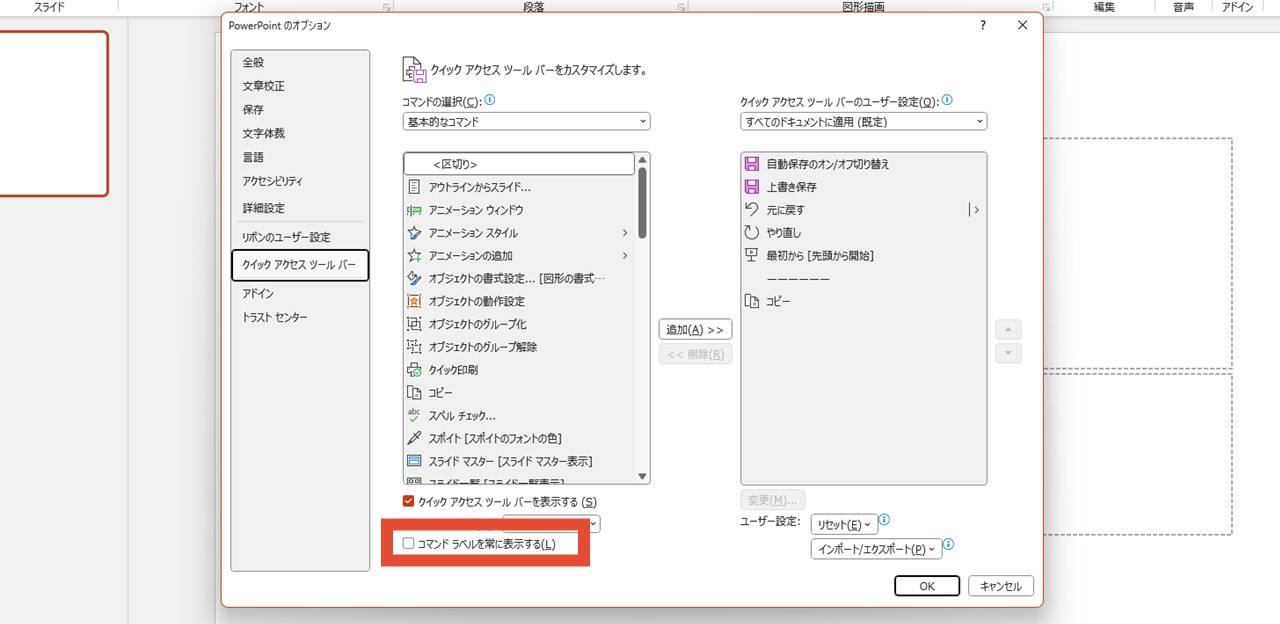This screenshot has width=1280, height=624.
Task: Click the スペル チェック abc icon
Action: 414,415
